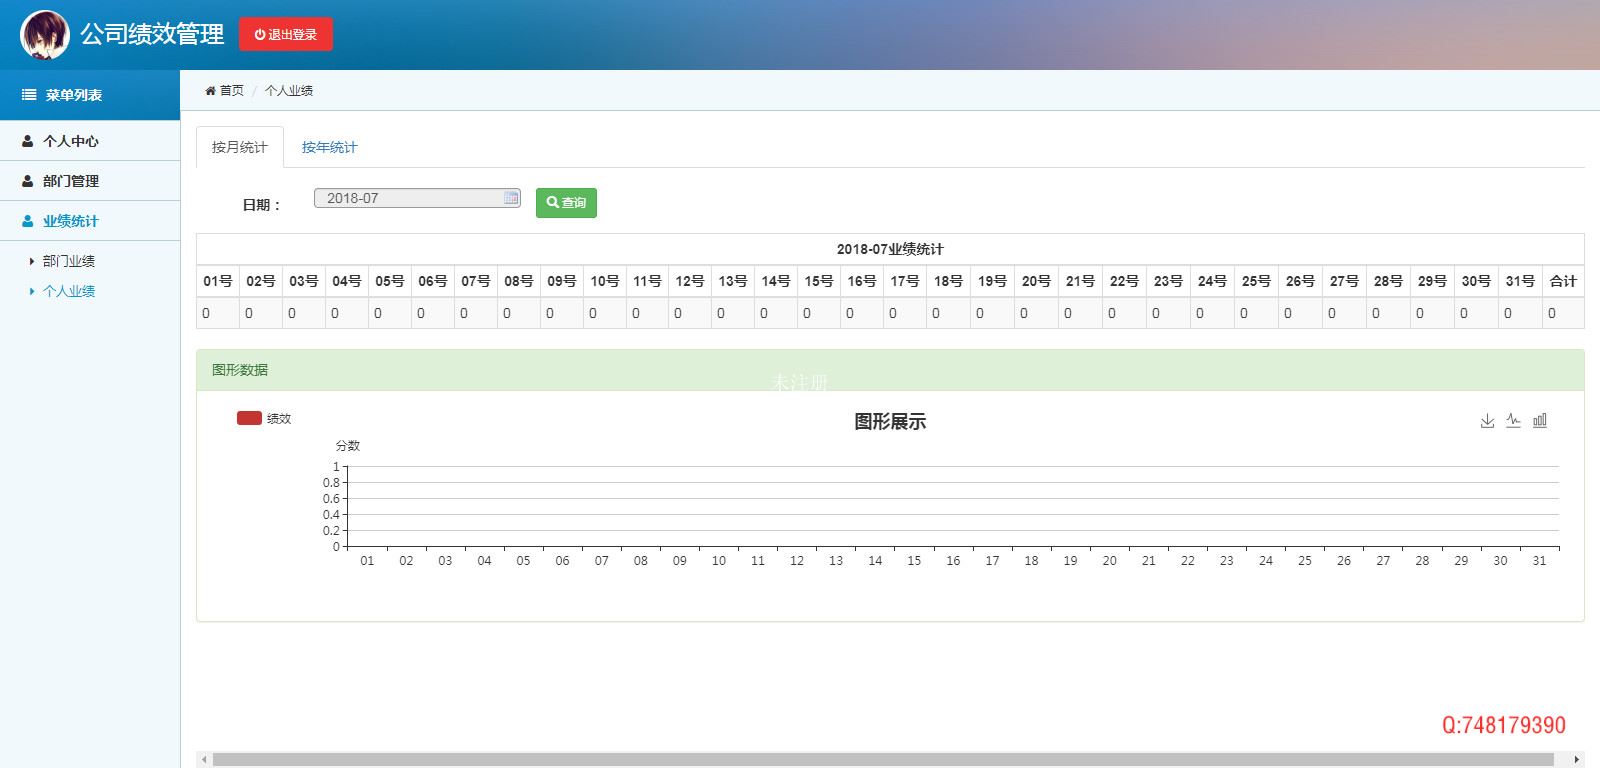
Task: Open the 部门业绩 submenu item
Action: (69, 261)
